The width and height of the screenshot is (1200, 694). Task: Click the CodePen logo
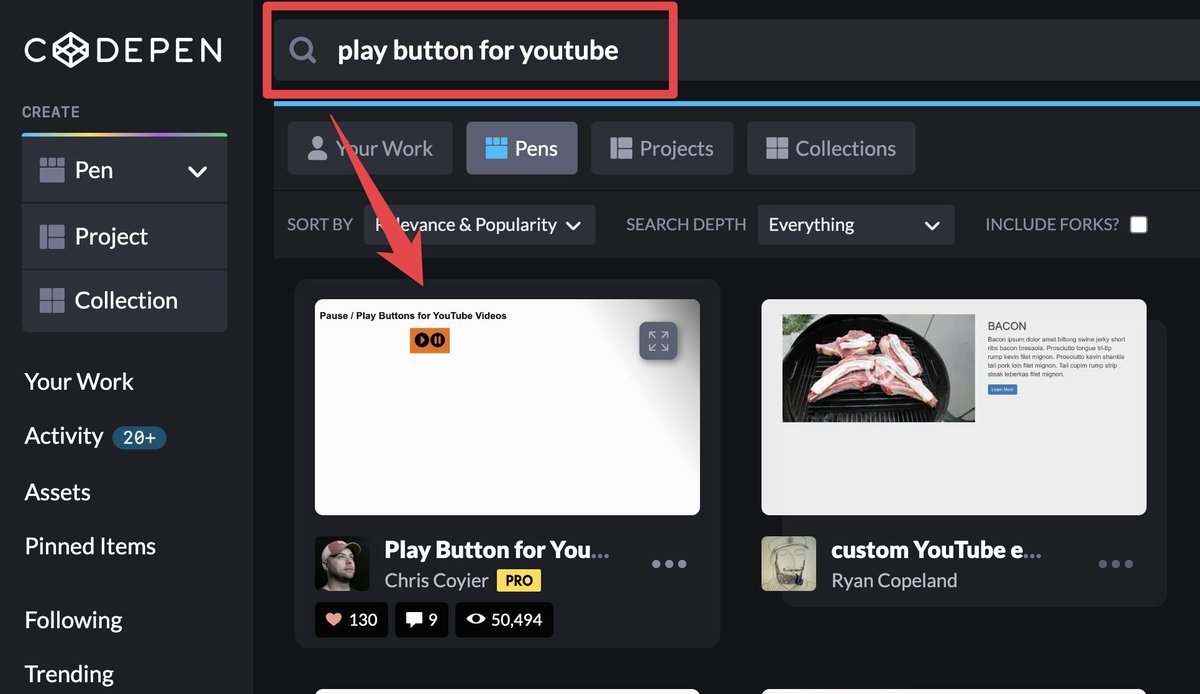123,50
